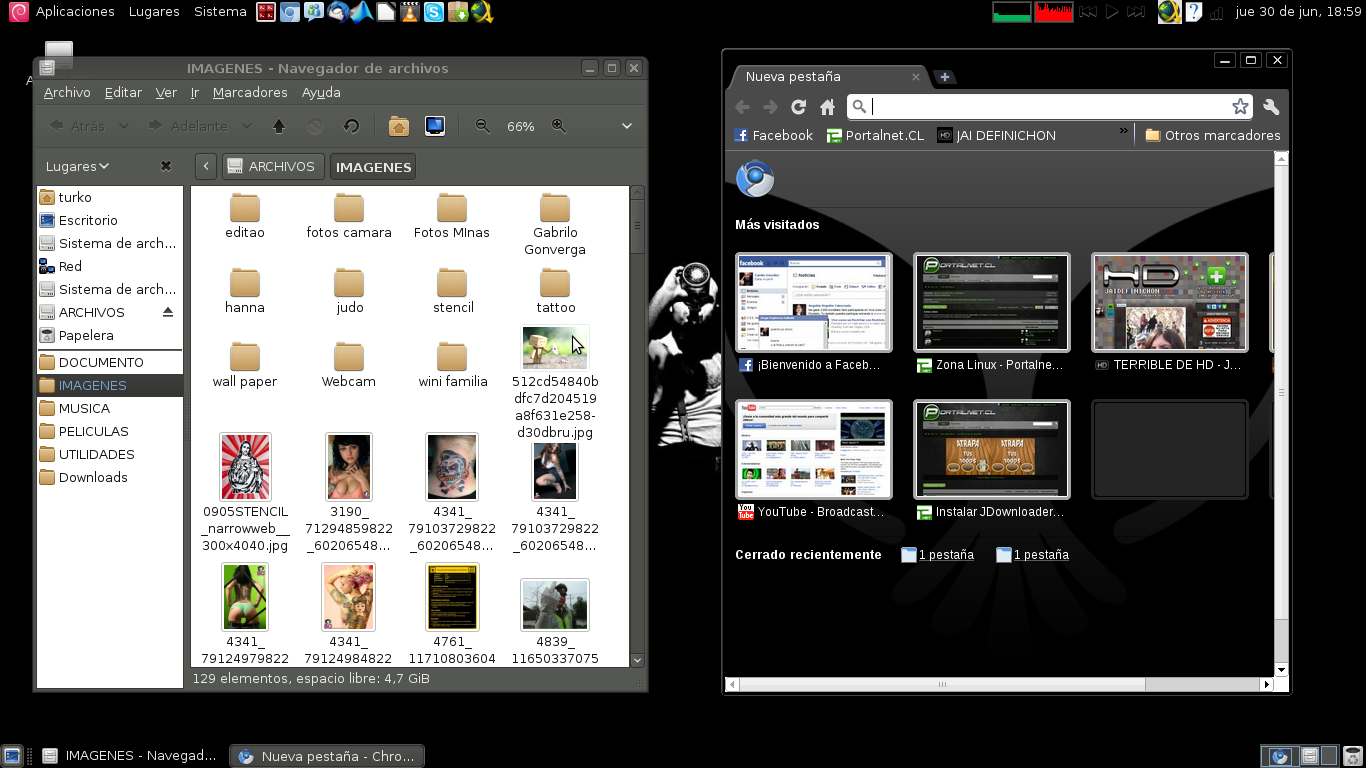
Task: Close the Nueva pestaña tab
Action: (x=915, y=77)
